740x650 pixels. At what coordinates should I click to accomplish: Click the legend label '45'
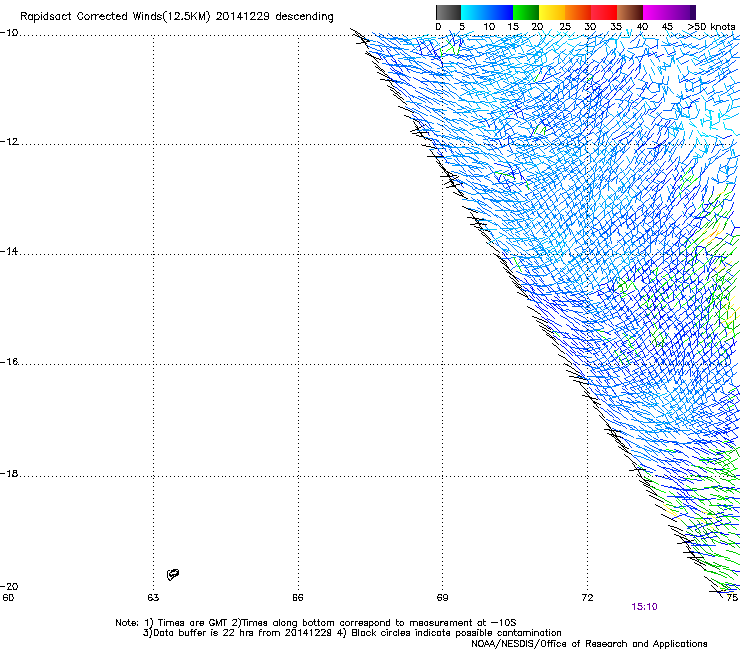[667, 27]
